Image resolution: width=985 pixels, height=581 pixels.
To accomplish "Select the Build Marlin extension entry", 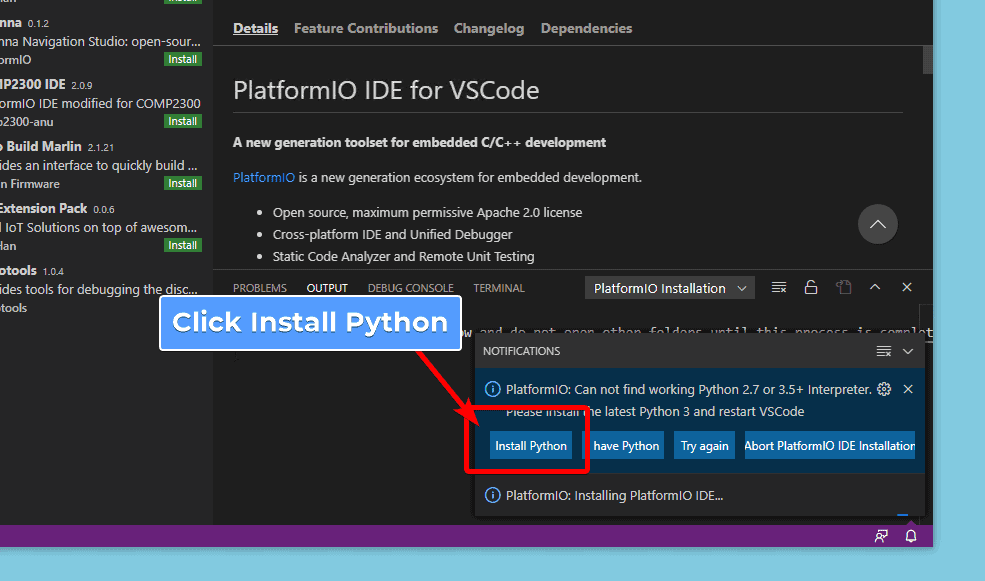I will point(103,165).
